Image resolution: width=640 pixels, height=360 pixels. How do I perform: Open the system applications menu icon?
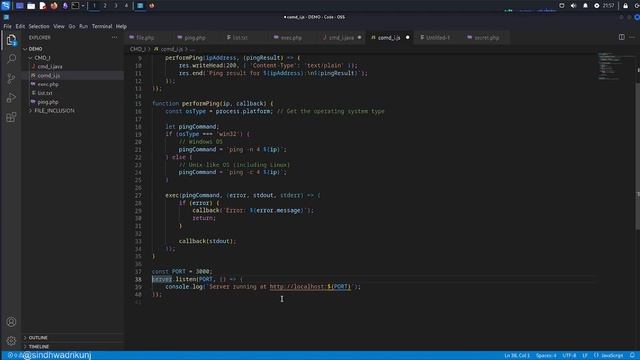click(x=5, y=6)
